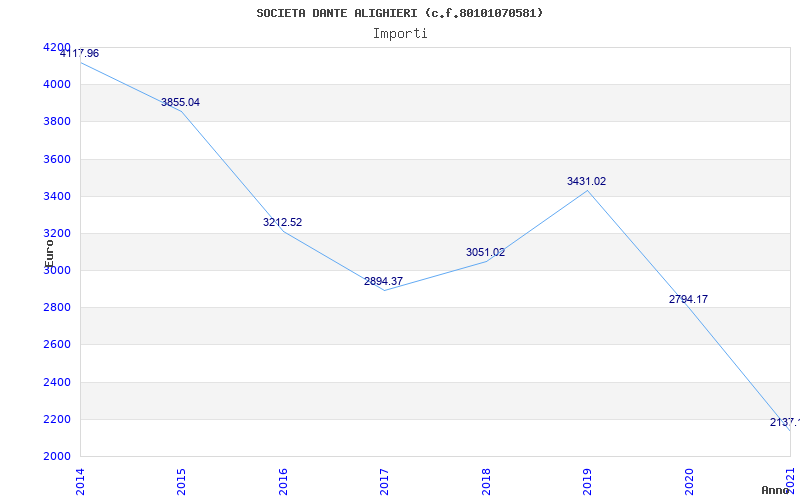Click the x-axis year 2015
Viewport: 800px width, 500px height.
coord(181,482)
